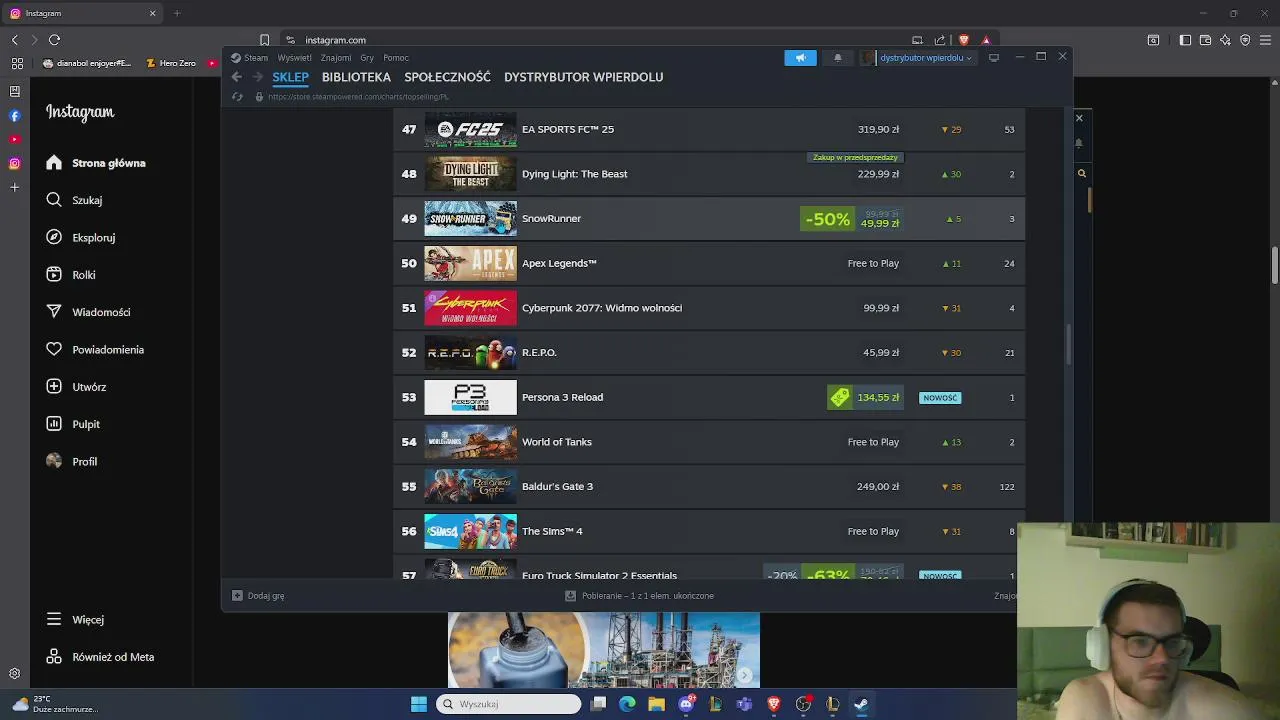Open dianabol enjoyer bookmark

tap(87, 63)
